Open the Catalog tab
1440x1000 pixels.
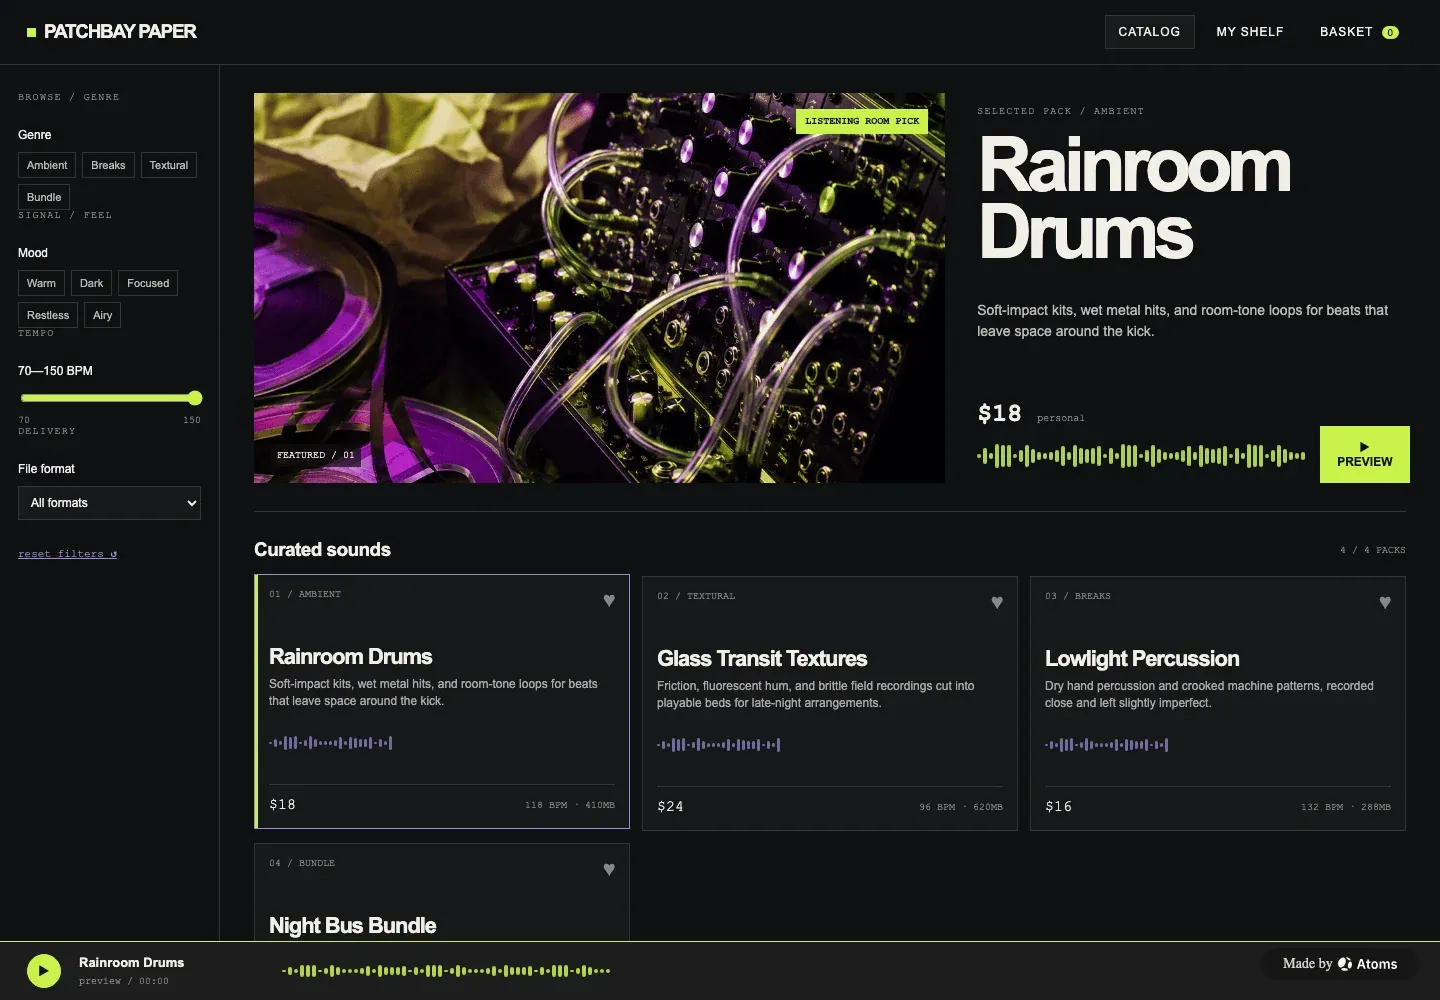point(1149,32)
